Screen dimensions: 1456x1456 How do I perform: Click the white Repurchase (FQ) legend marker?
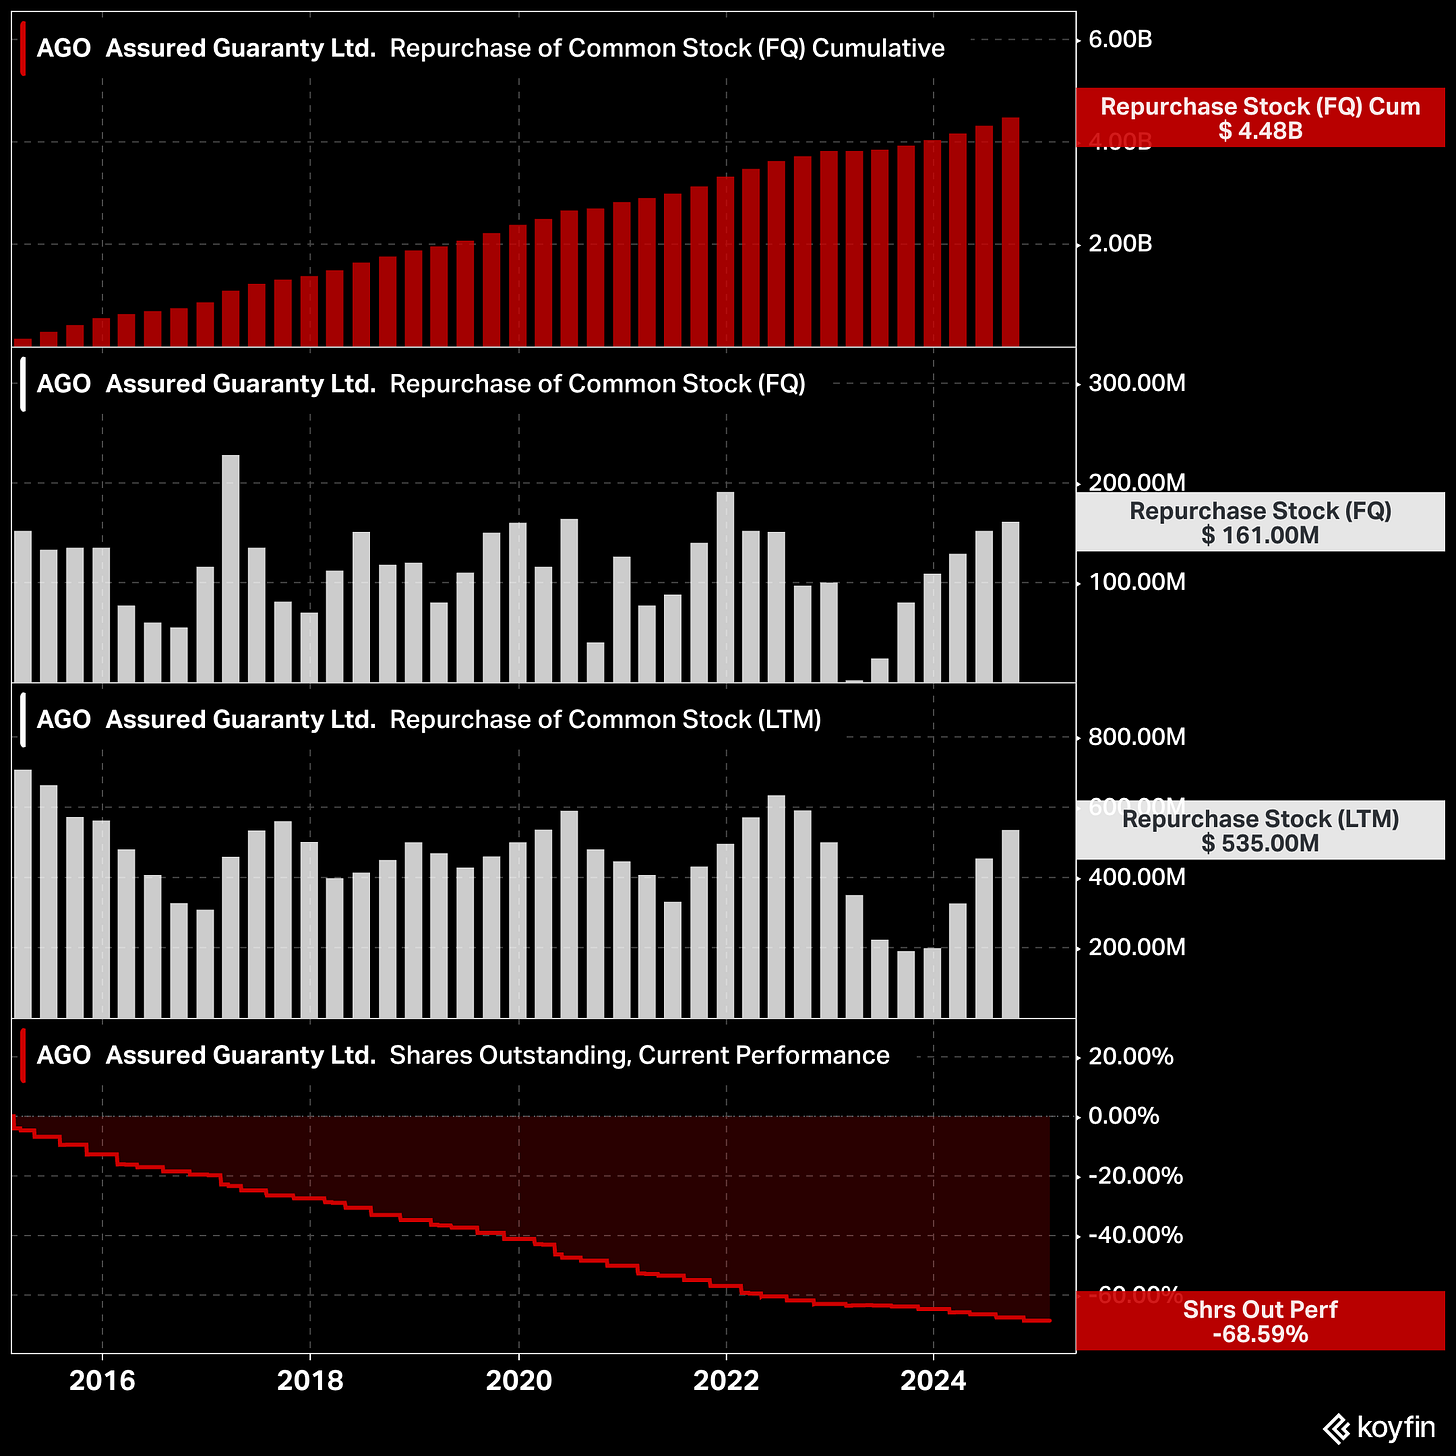pos(22,384)
